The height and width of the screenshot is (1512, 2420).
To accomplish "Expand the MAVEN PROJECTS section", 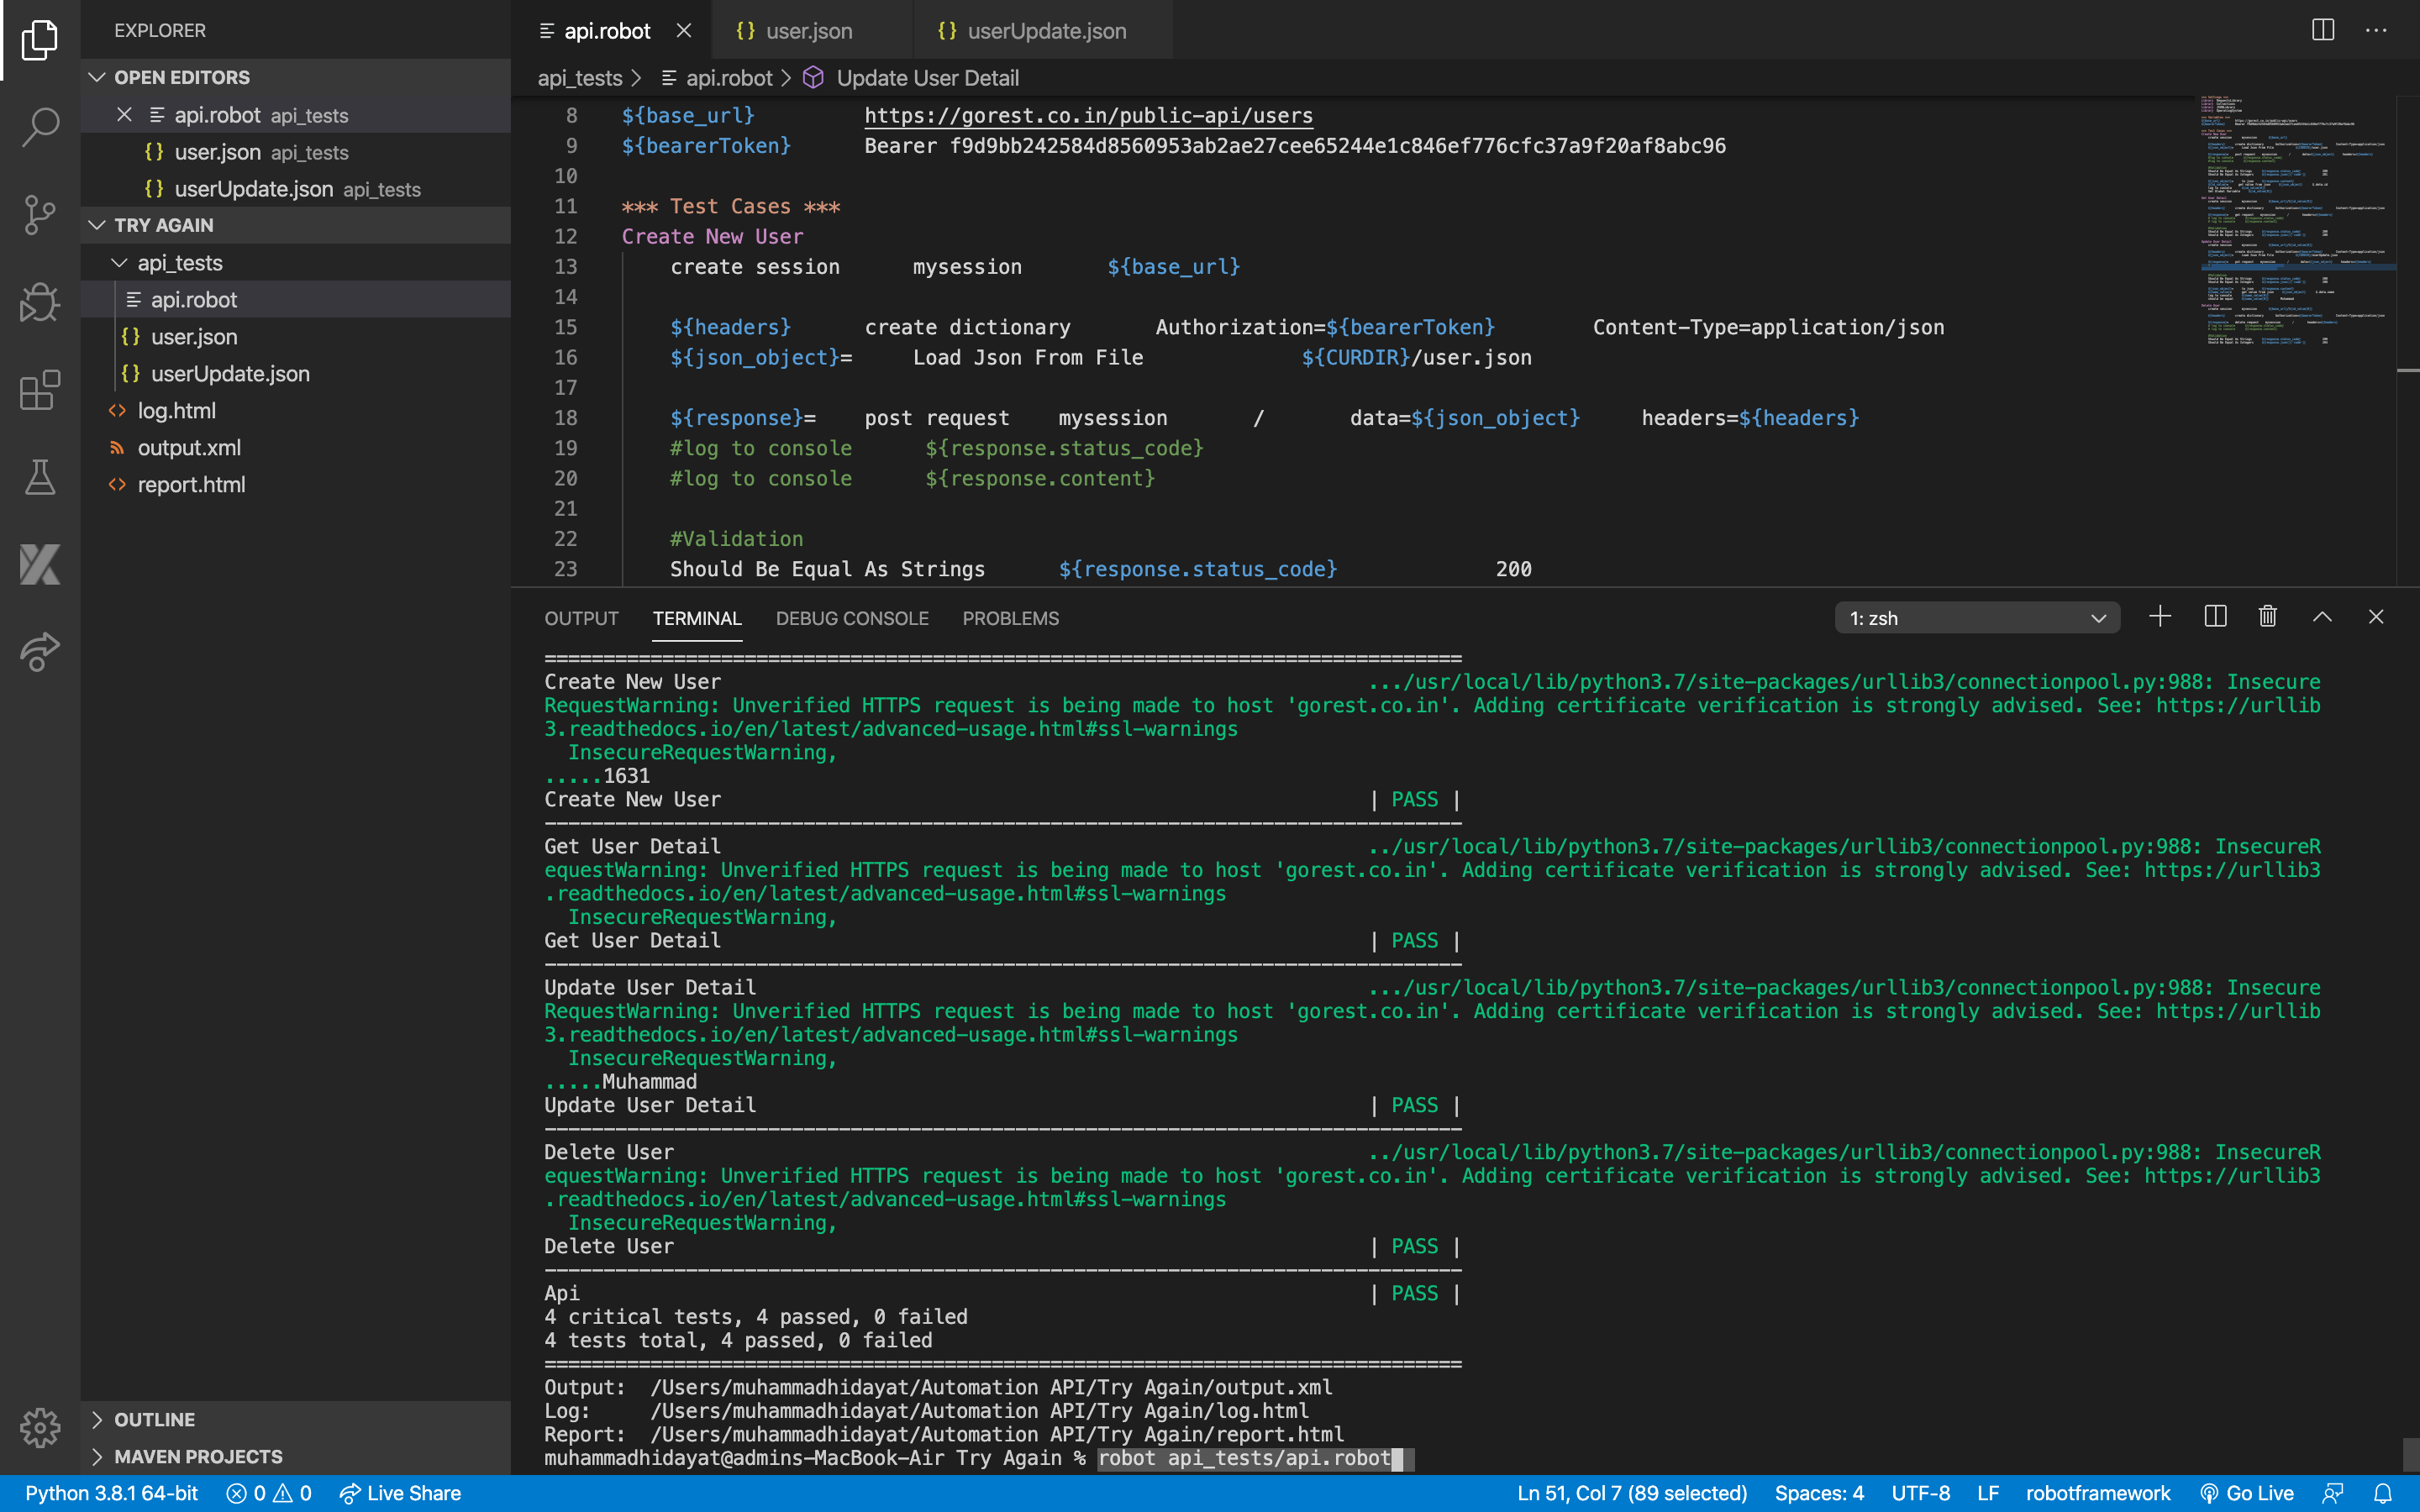I will coord(296,1456).
